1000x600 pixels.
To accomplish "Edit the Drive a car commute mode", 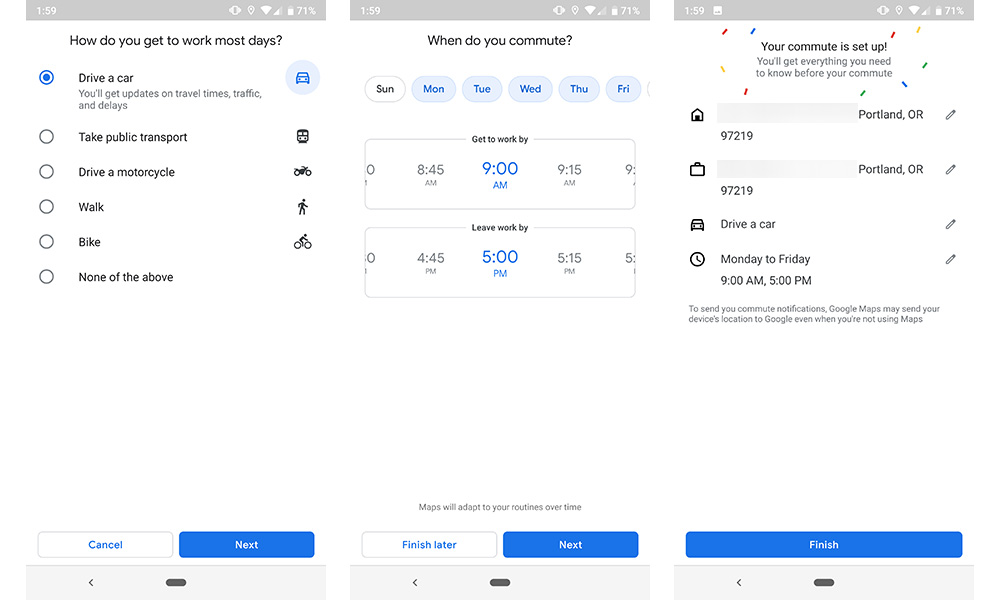I will tap(950, 224).
